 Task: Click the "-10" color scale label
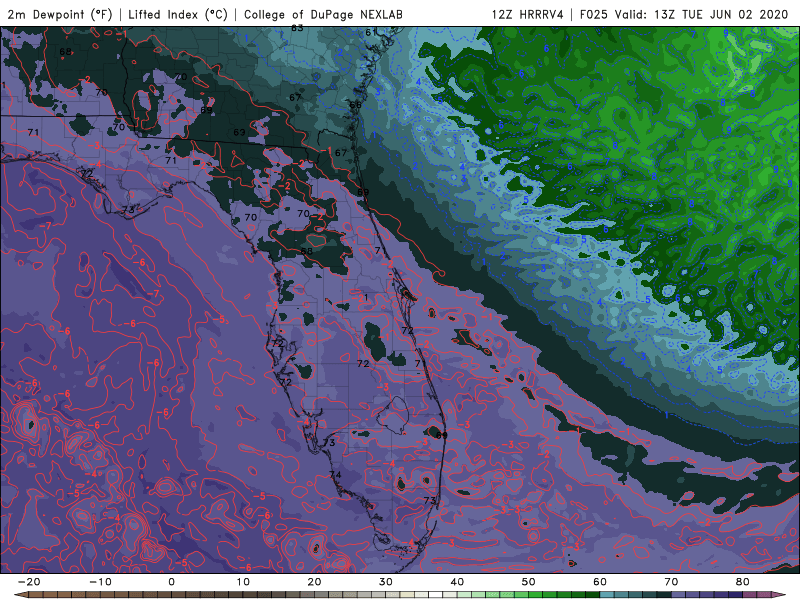100,582
